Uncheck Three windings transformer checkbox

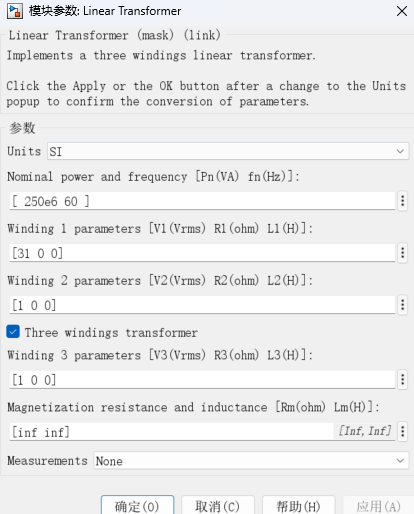click(13, 332)
